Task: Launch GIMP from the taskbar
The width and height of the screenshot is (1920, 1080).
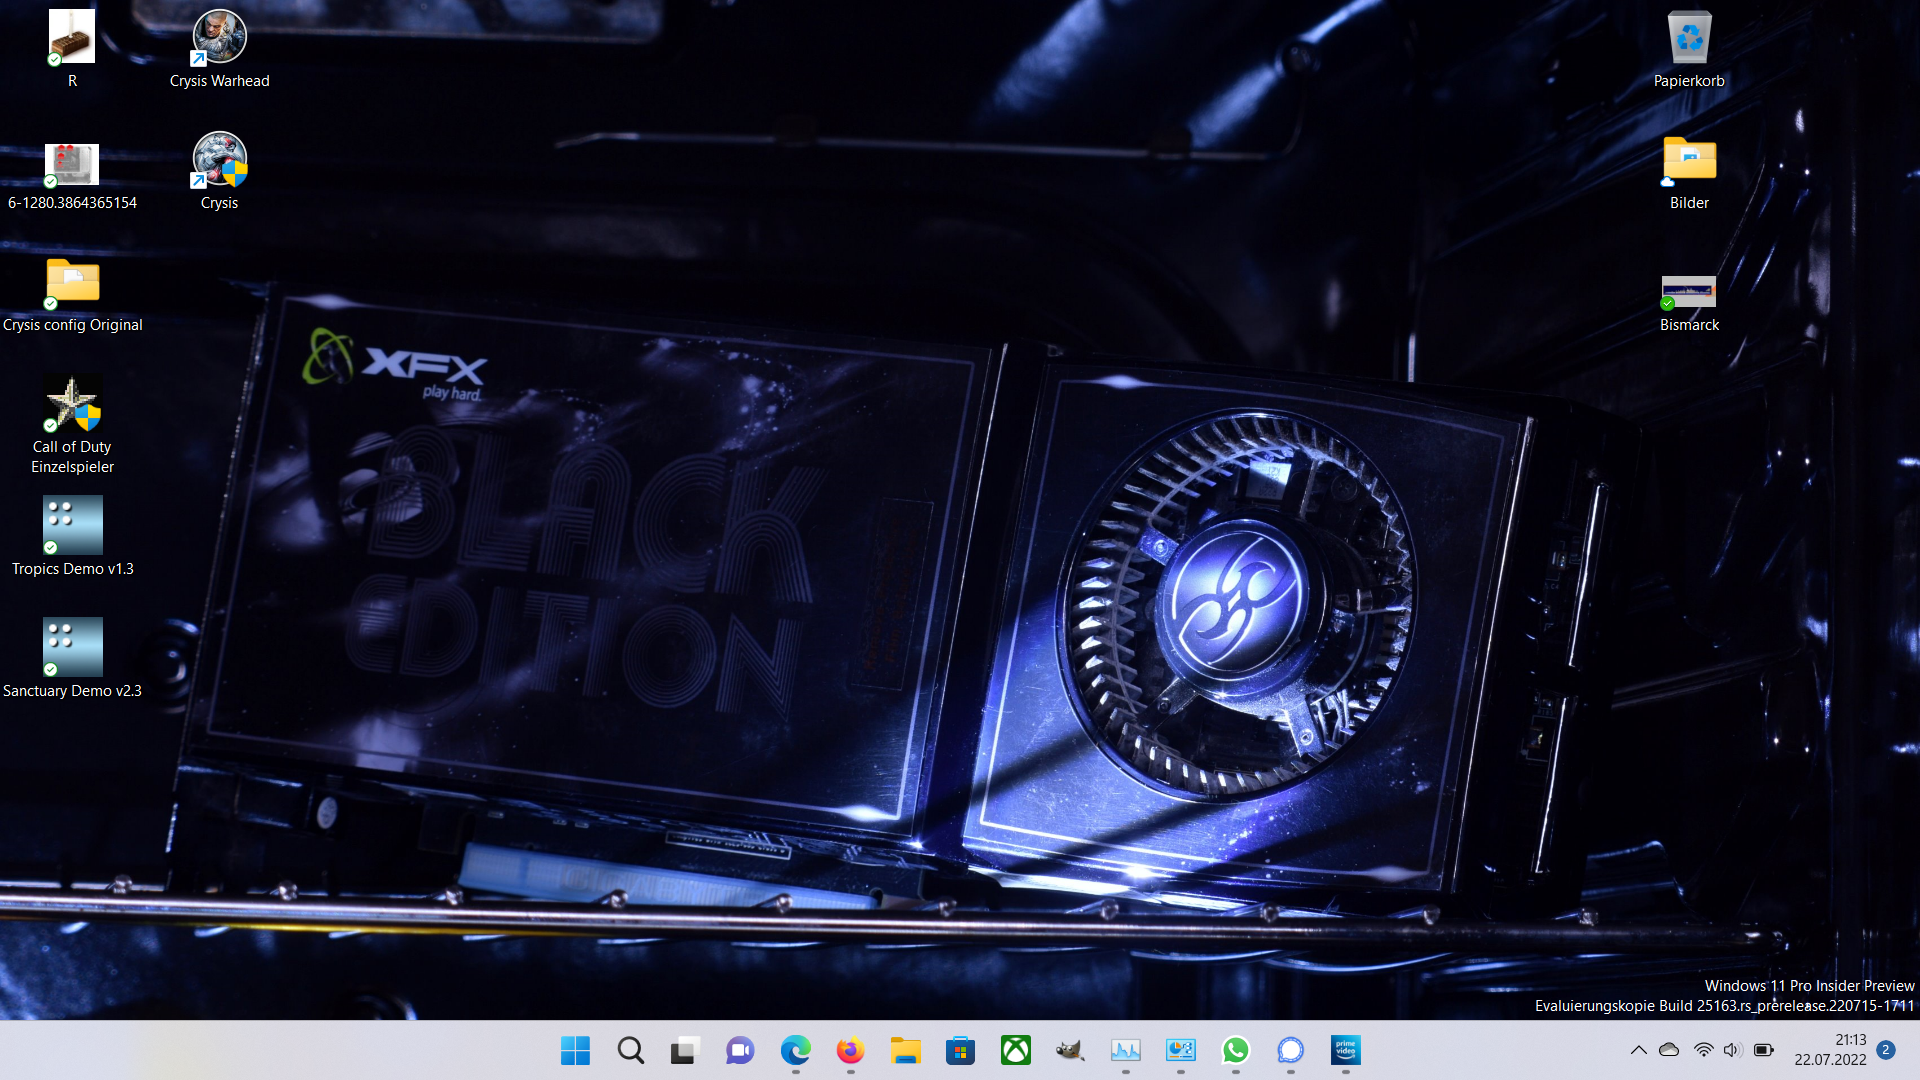Action: point(1070,1050)
